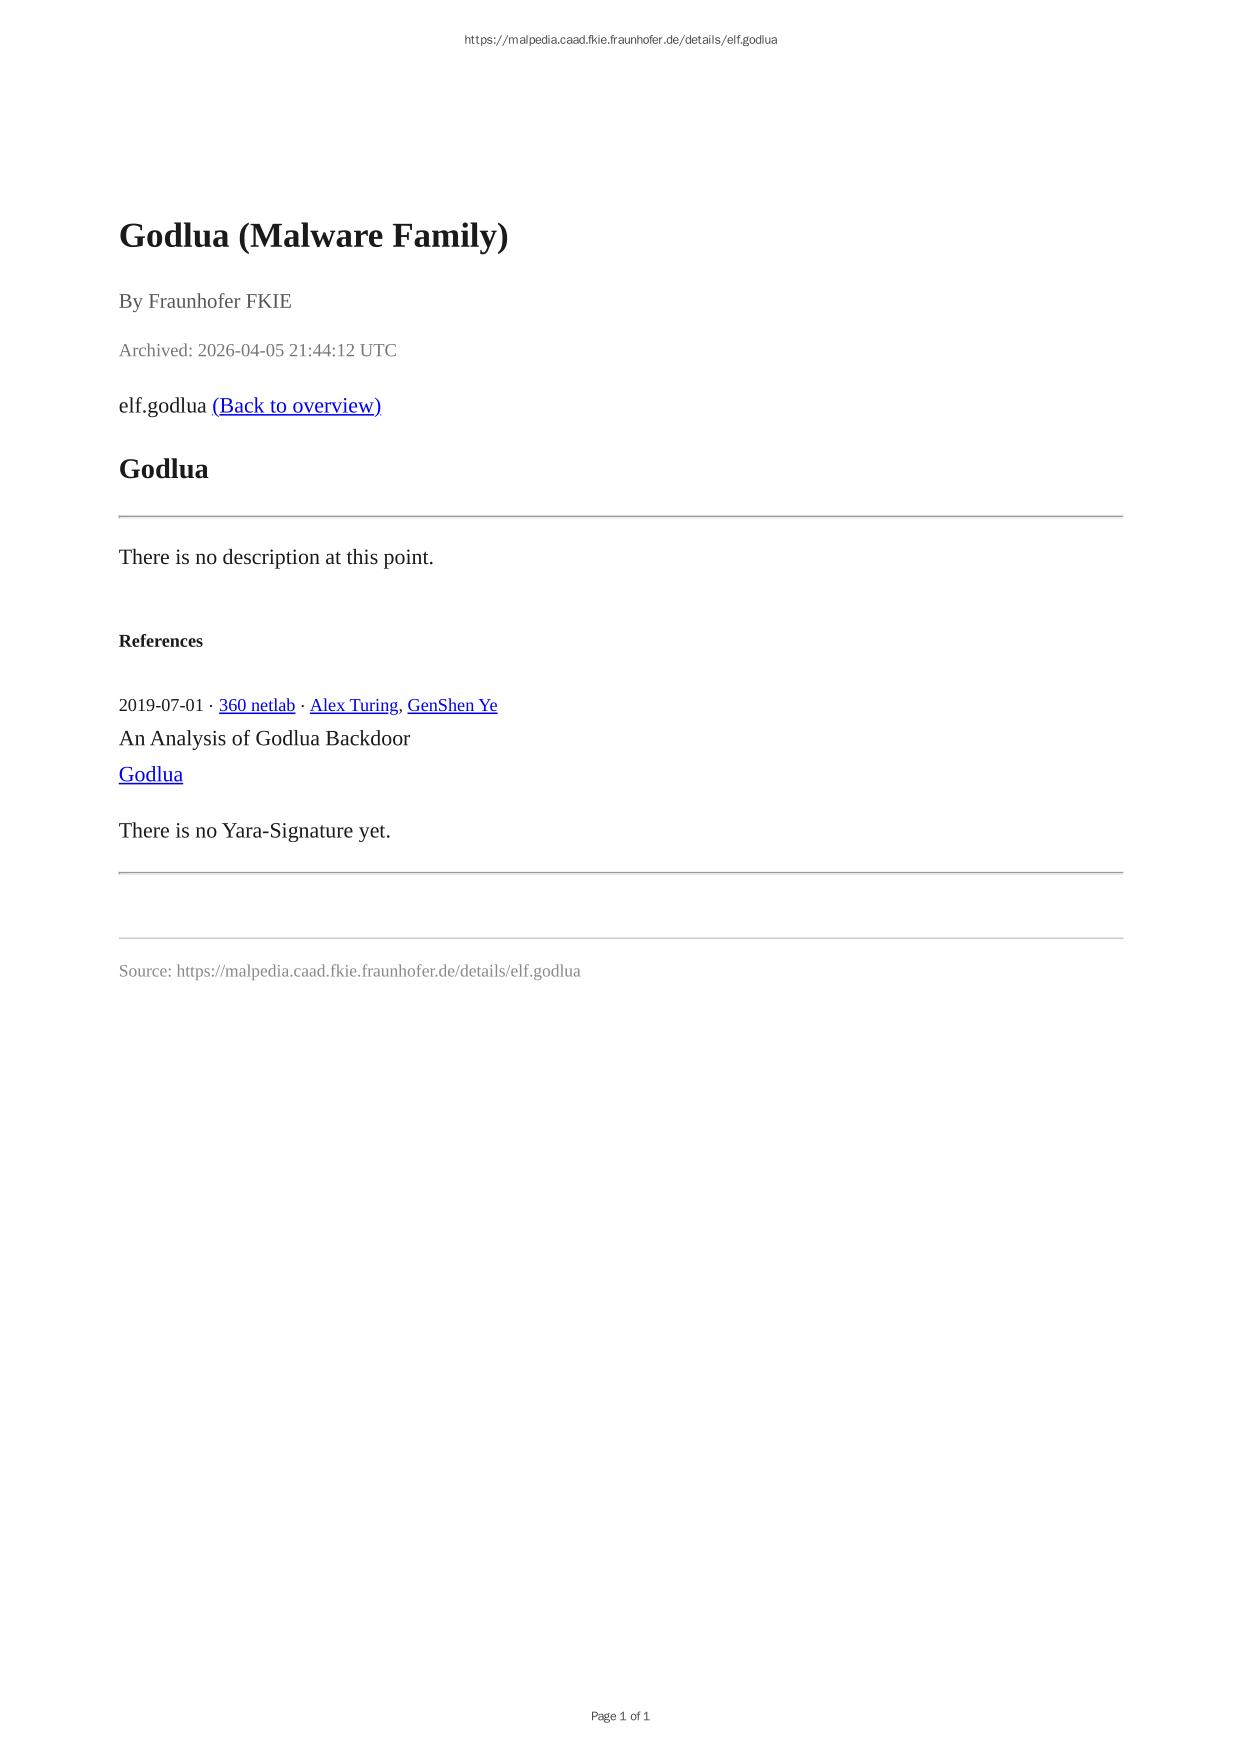Open the Back to overview link
The height and width of the screenshot is (1756, 1242).
[x=296, y=405]
